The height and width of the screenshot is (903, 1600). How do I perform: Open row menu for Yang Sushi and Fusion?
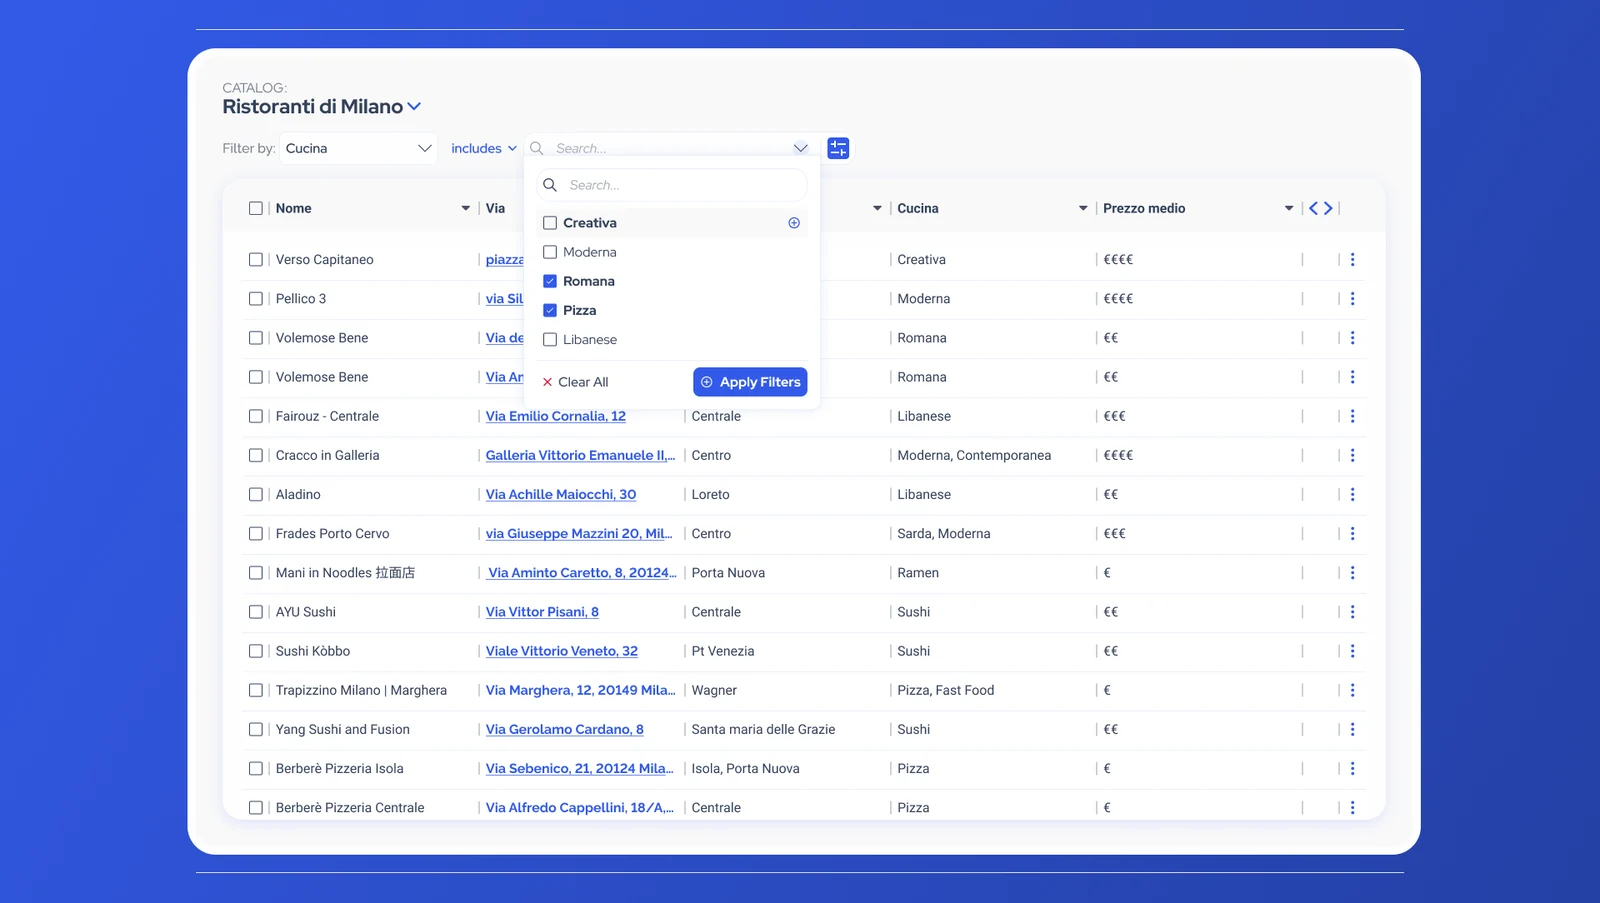(1352, 729)
